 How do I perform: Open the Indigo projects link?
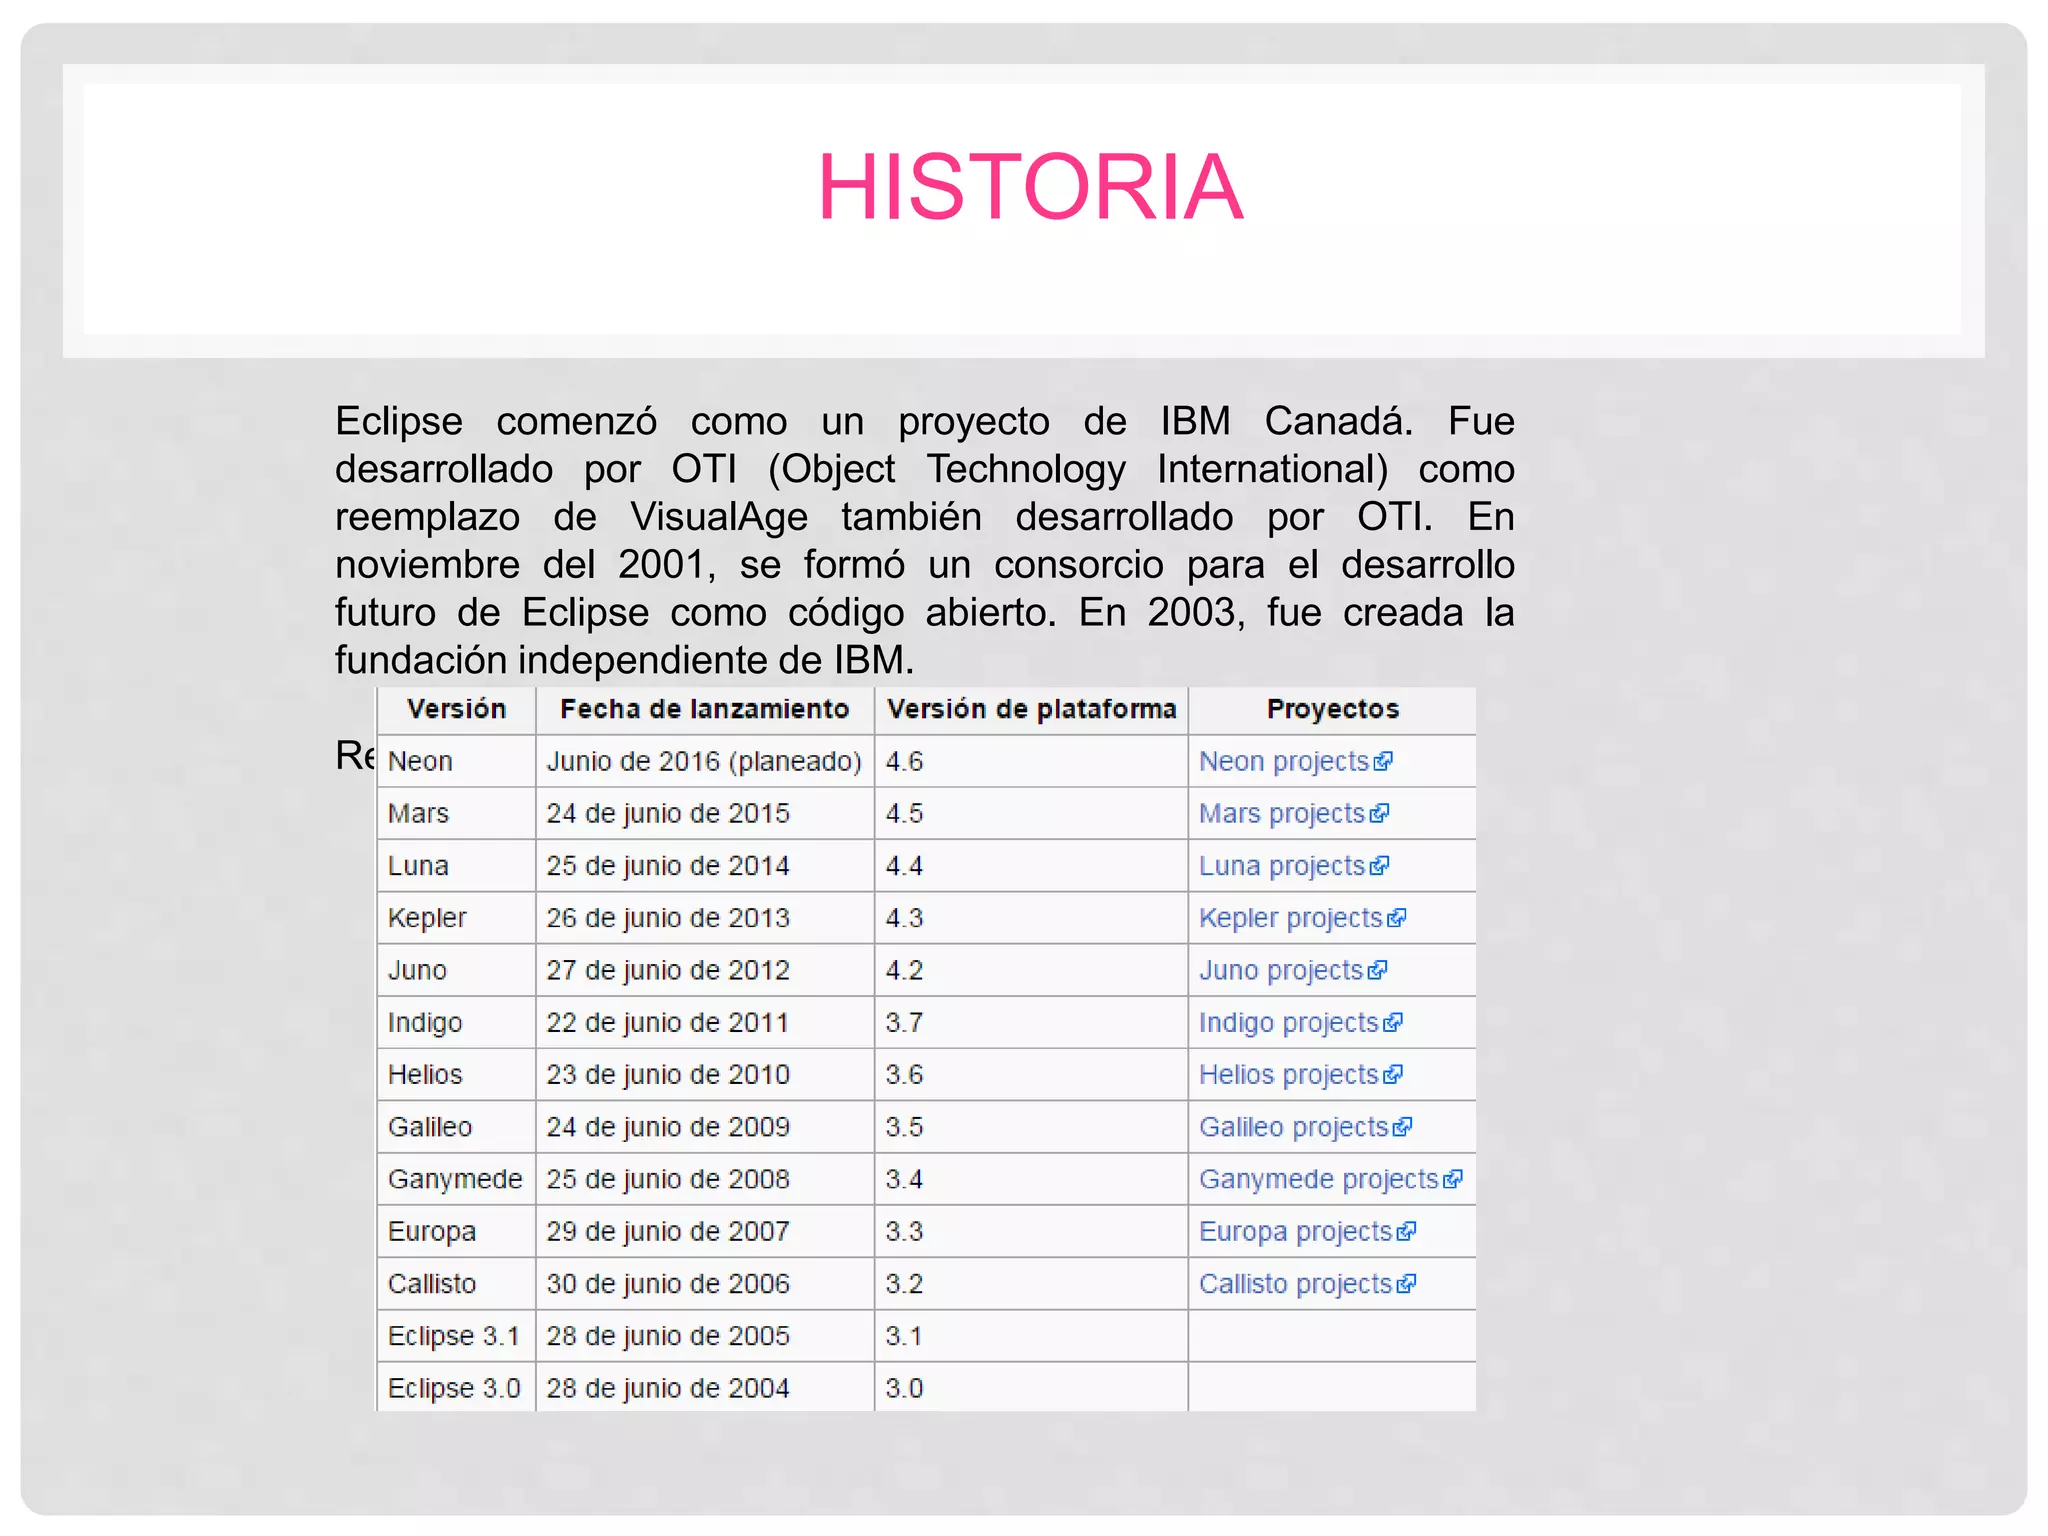[x=1300, y=1023]
